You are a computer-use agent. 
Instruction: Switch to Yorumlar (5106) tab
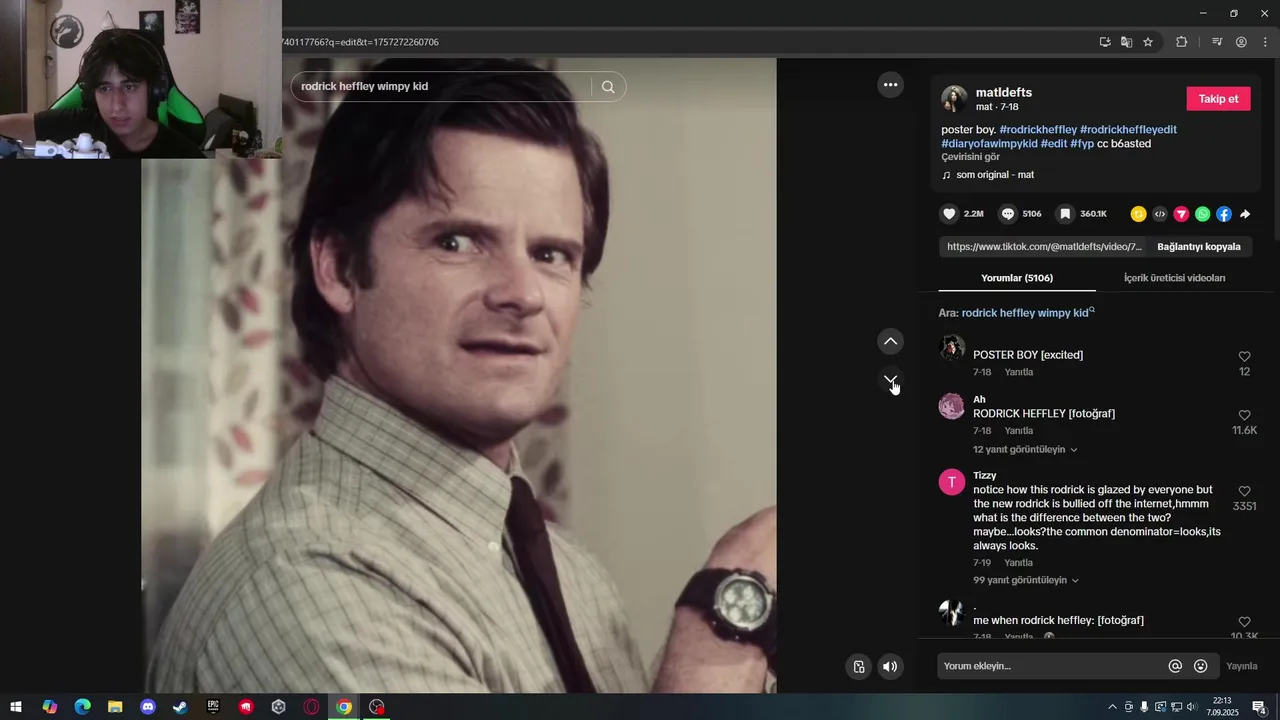(1016, 278)
